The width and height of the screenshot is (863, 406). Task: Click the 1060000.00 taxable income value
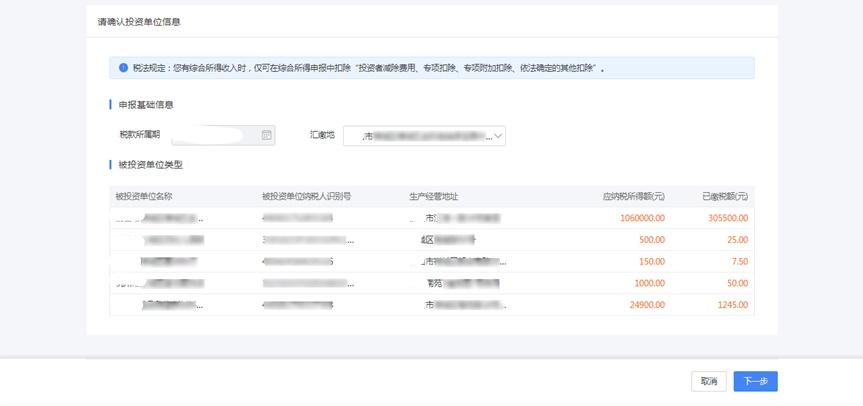click(642, 218)
